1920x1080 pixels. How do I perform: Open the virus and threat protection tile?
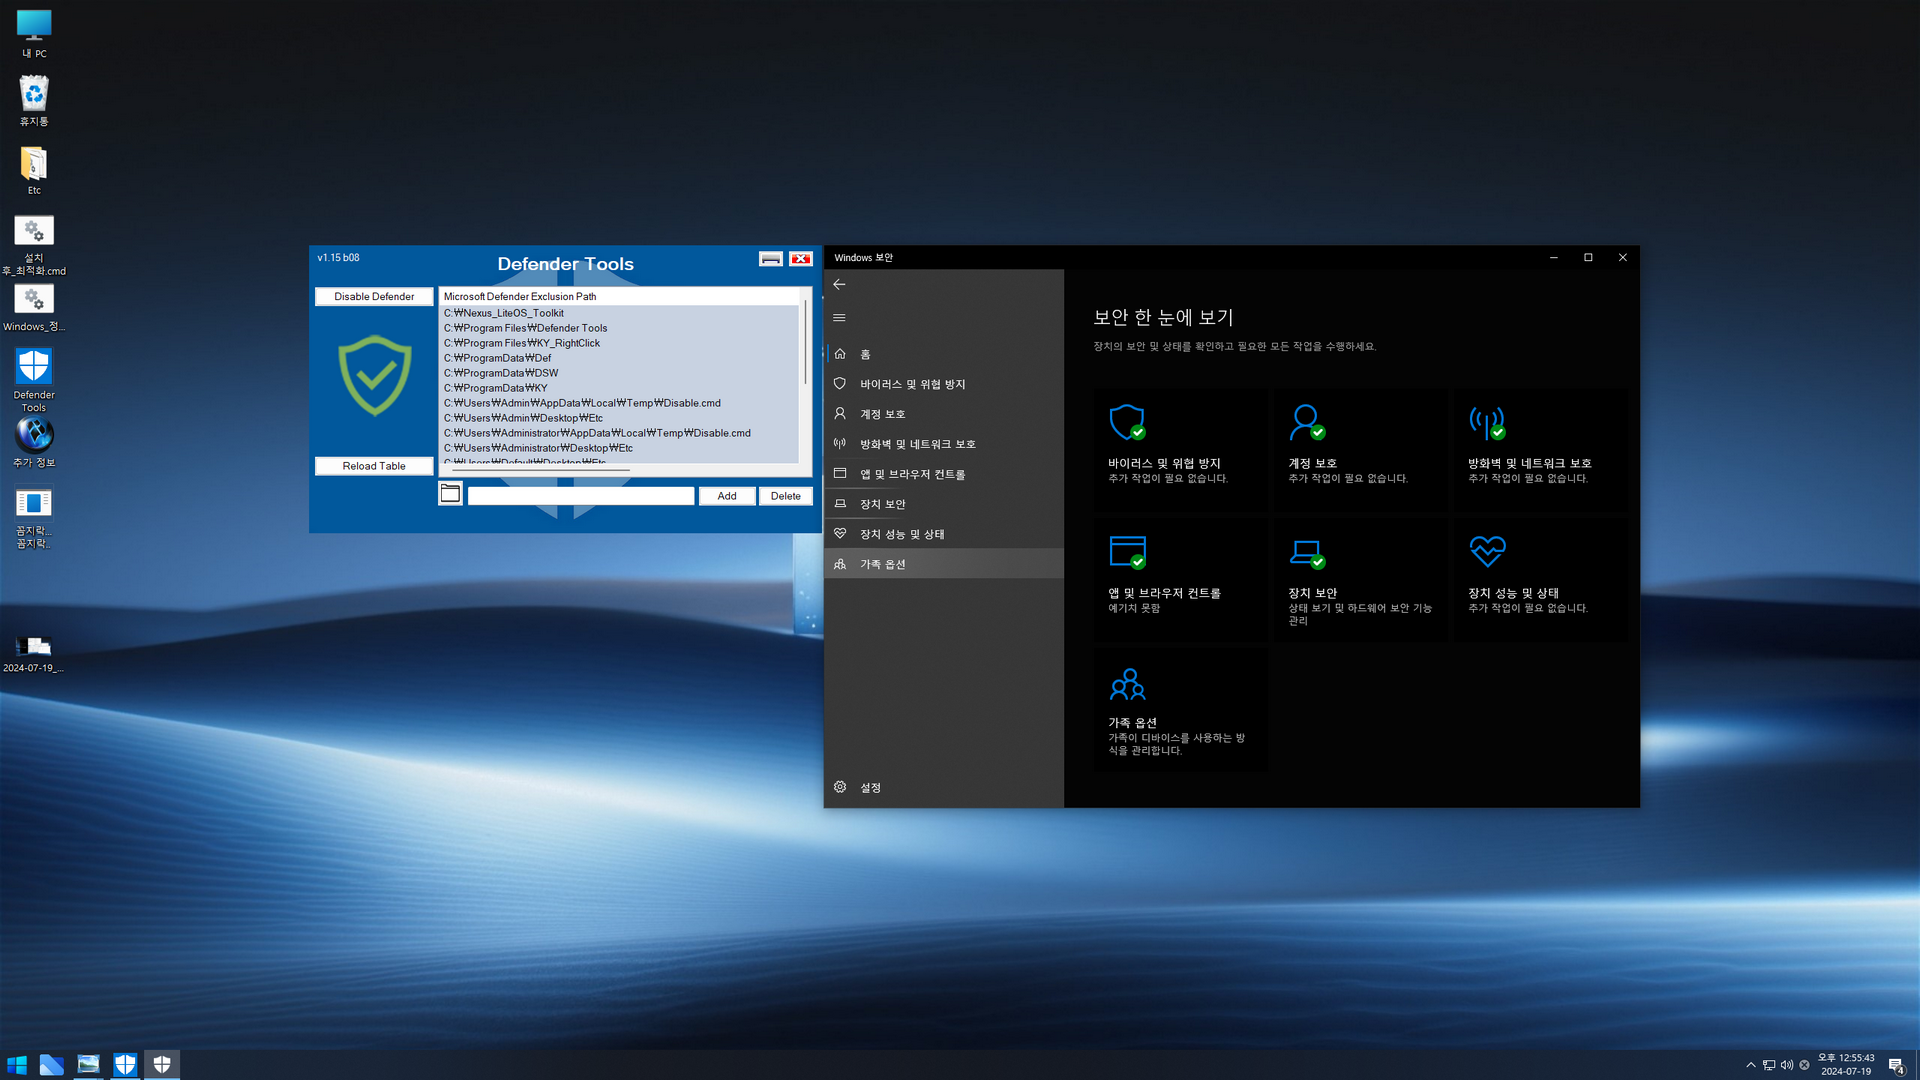coord(1179,448)
